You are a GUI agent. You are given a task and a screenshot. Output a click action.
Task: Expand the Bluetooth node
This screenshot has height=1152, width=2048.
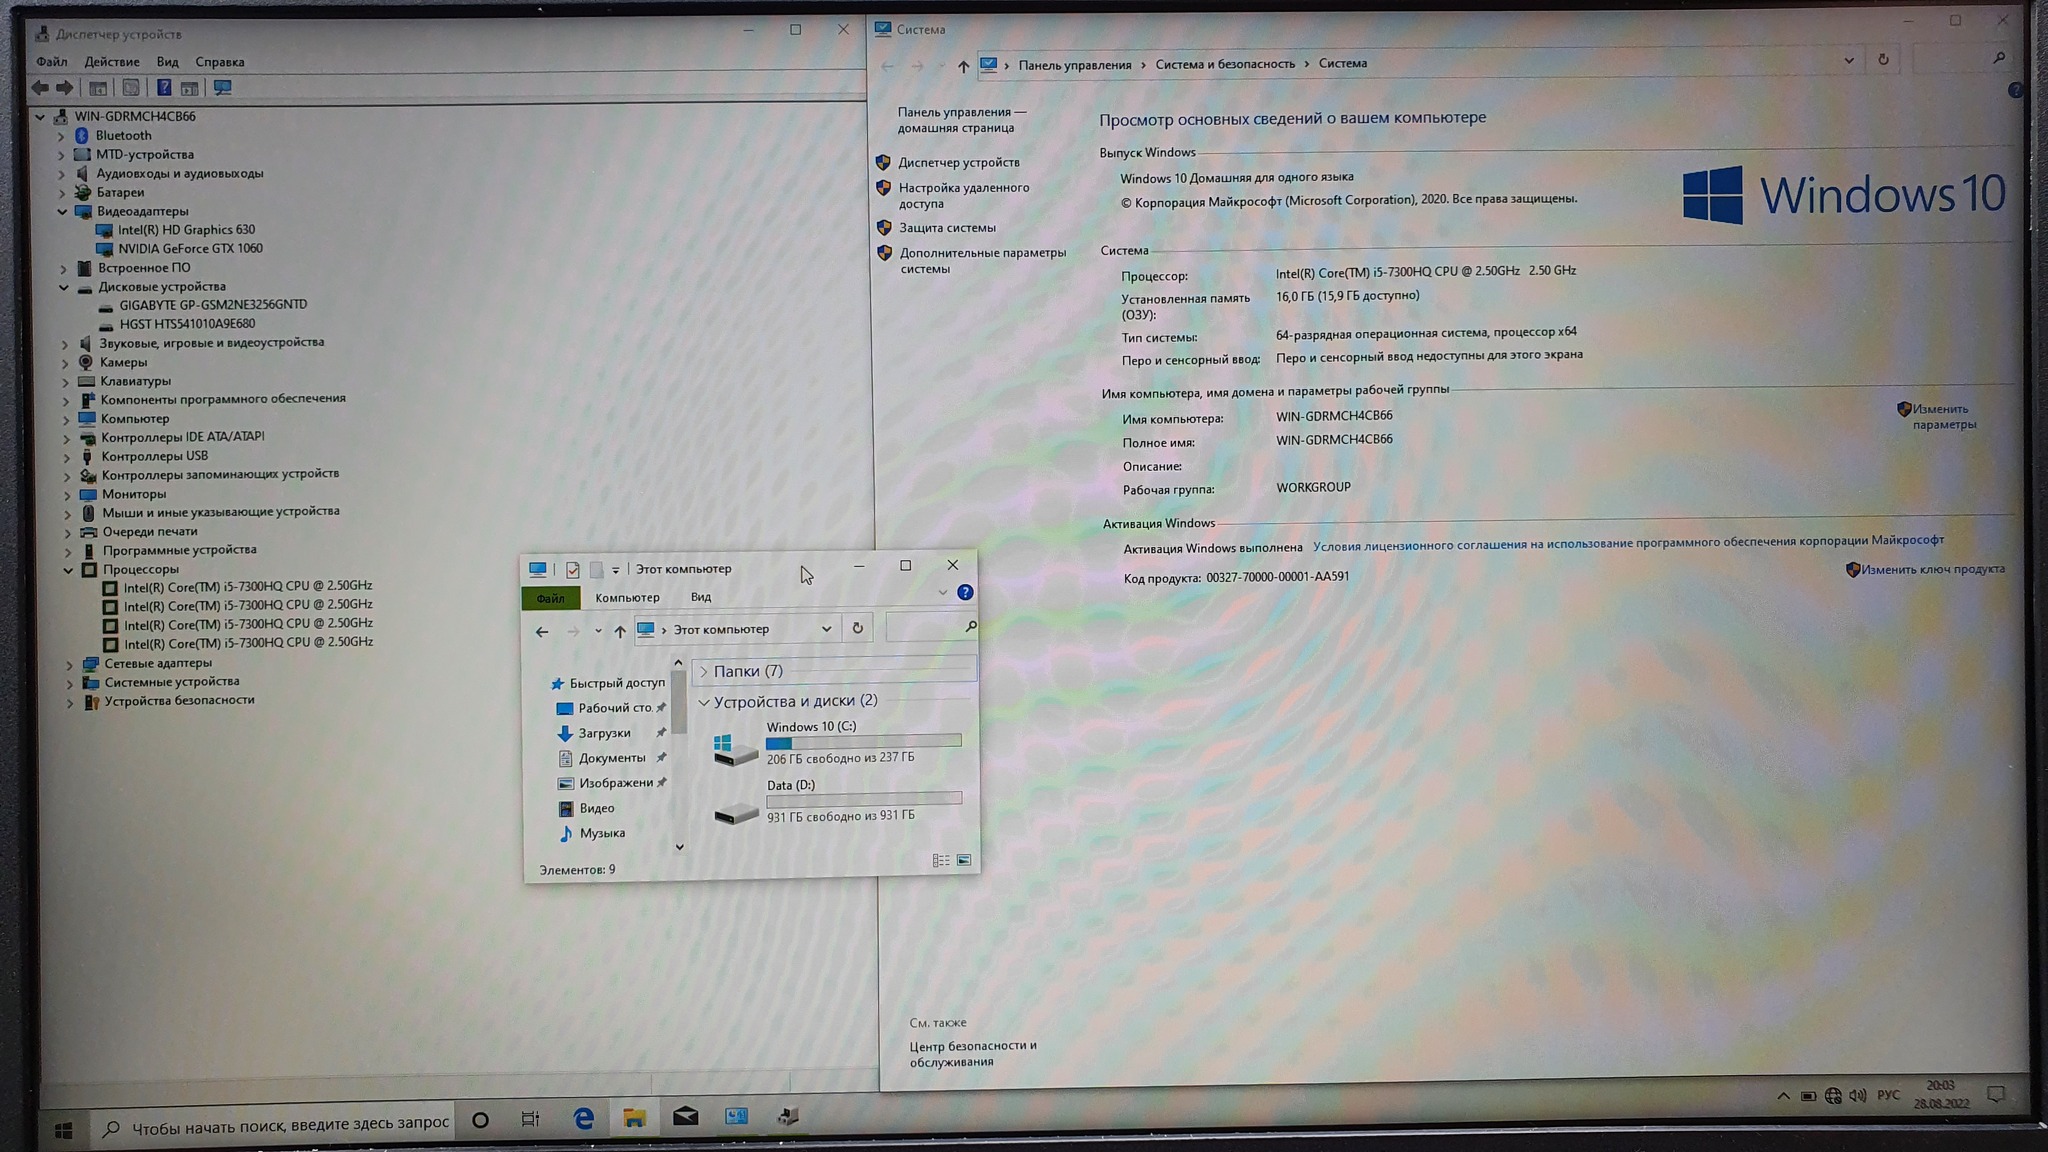(x=61, y=136)
